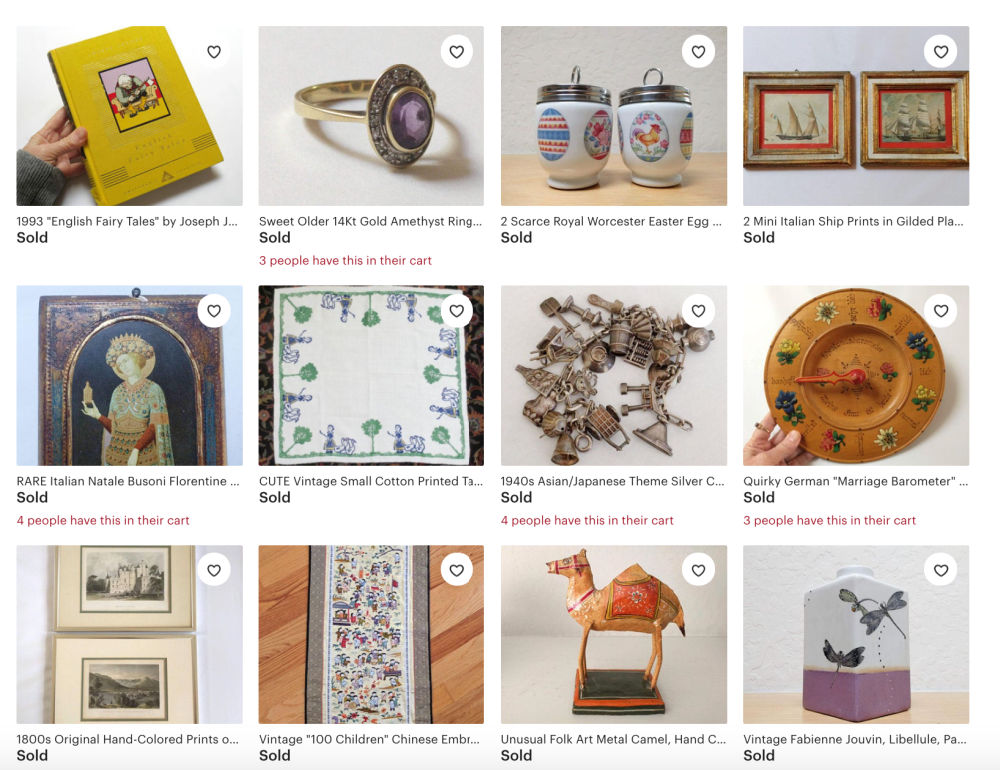The height and width of the screenshot is (770, 1000).
Task: Toggle favorite on the cotton printed tablecloth
Action: click(x=457, y=311)
